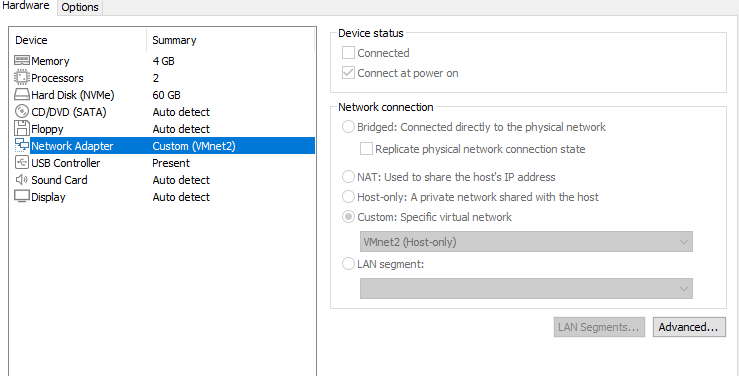Select the NAT network option
The width and height of the screenshot is (739, 376).
[348, 177]
